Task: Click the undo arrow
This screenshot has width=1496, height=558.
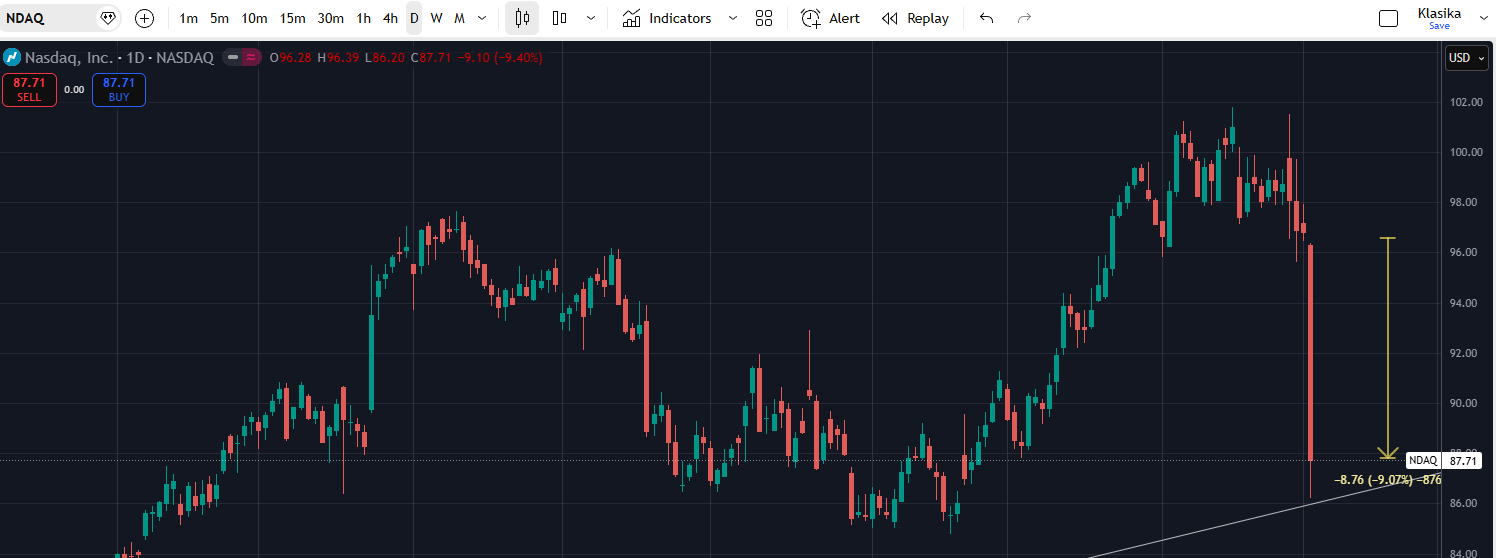Action: coord(987,18)
